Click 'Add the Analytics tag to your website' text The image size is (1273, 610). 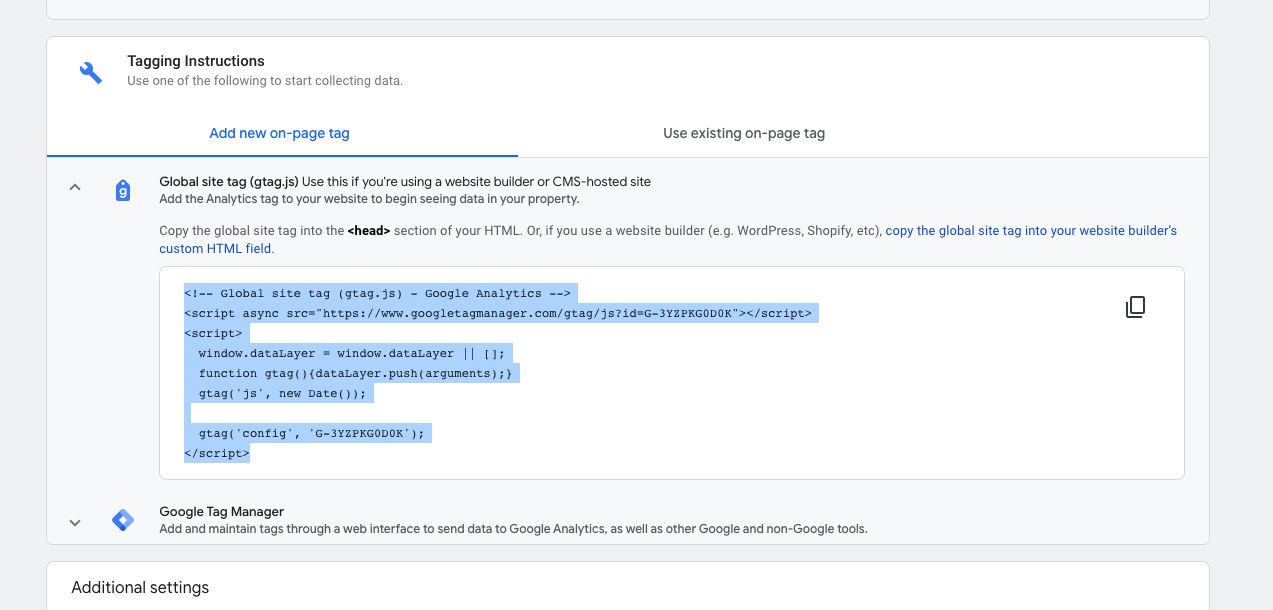[x=369, y=199]
